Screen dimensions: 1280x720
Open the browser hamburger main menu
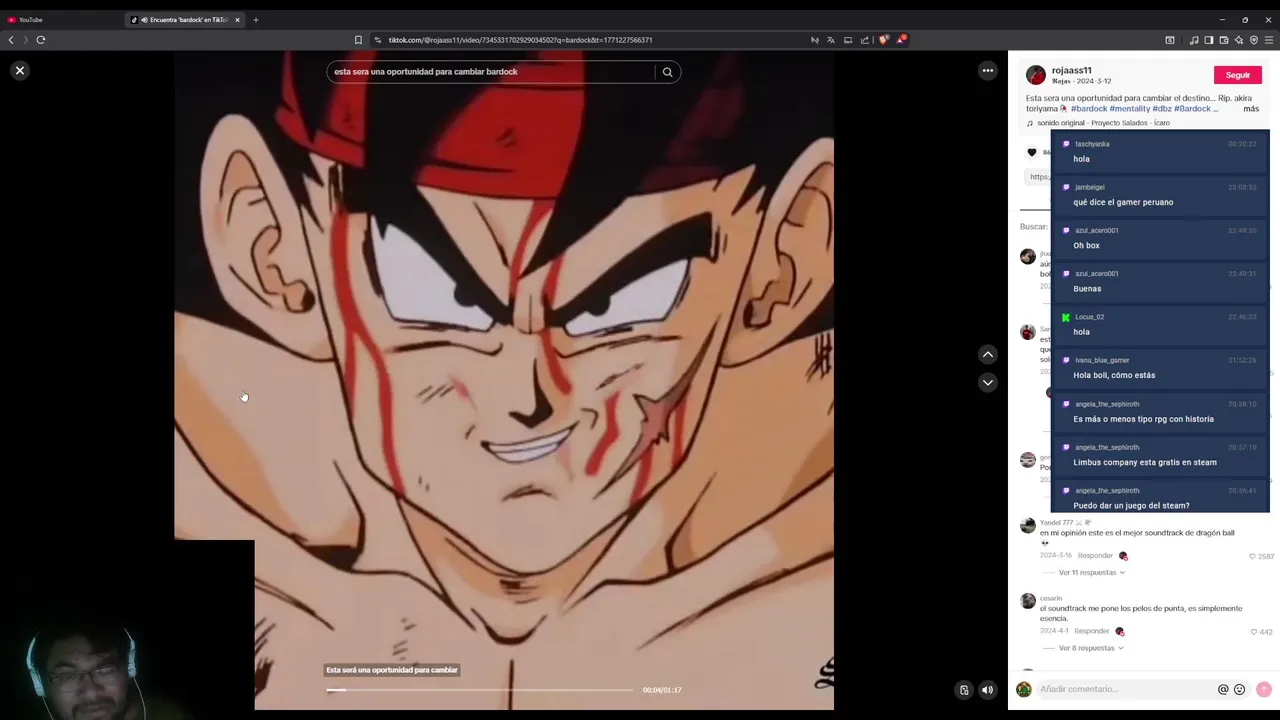[1269, 40]
